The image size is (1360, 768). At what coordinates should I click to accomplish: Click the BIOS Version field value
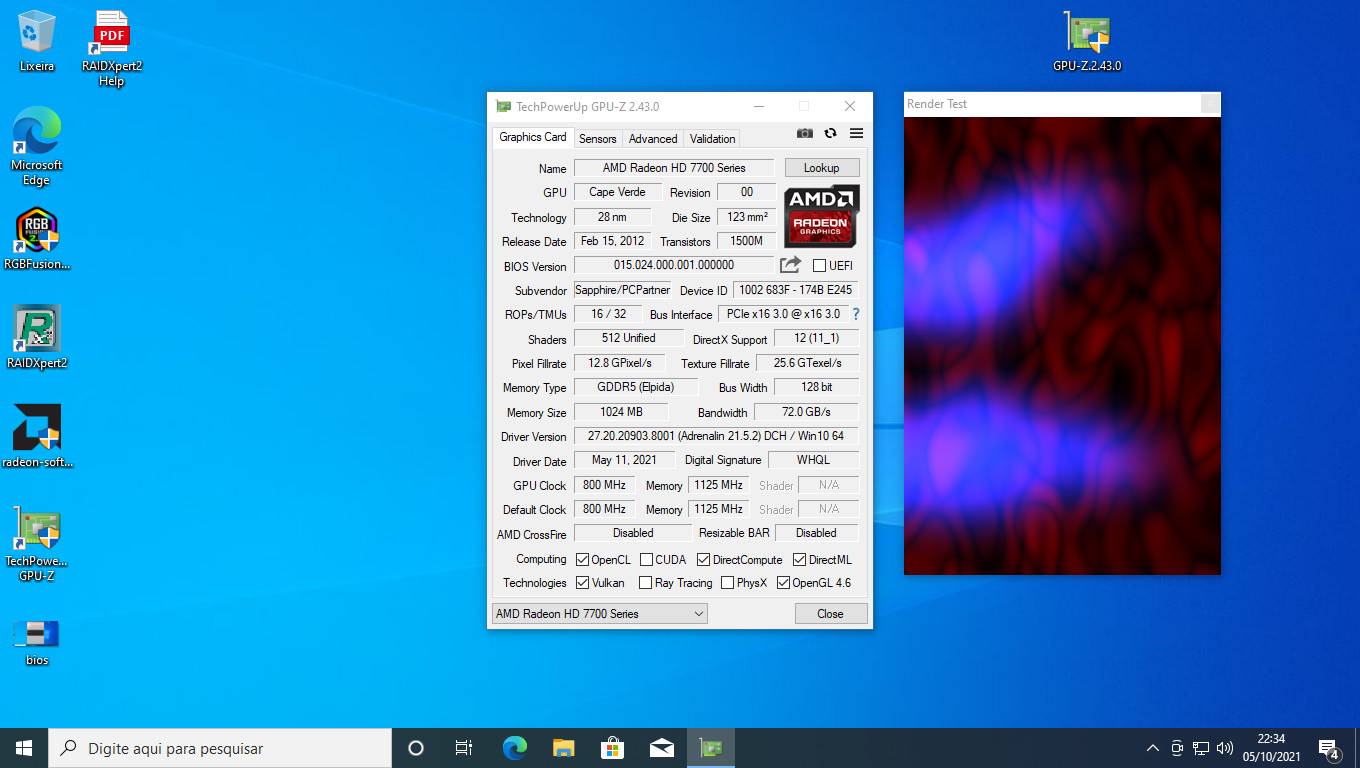pos(674,265)
